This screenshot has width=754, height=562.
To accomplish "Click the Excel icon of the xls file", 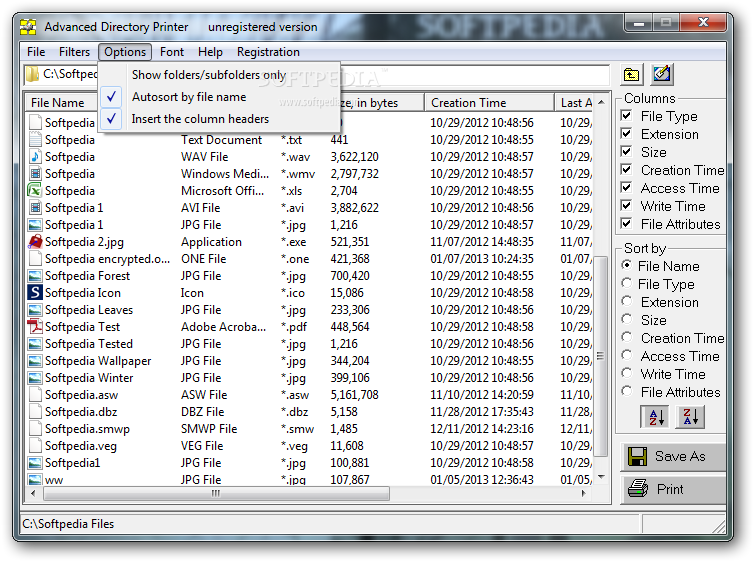I will [x=35, y=190].
